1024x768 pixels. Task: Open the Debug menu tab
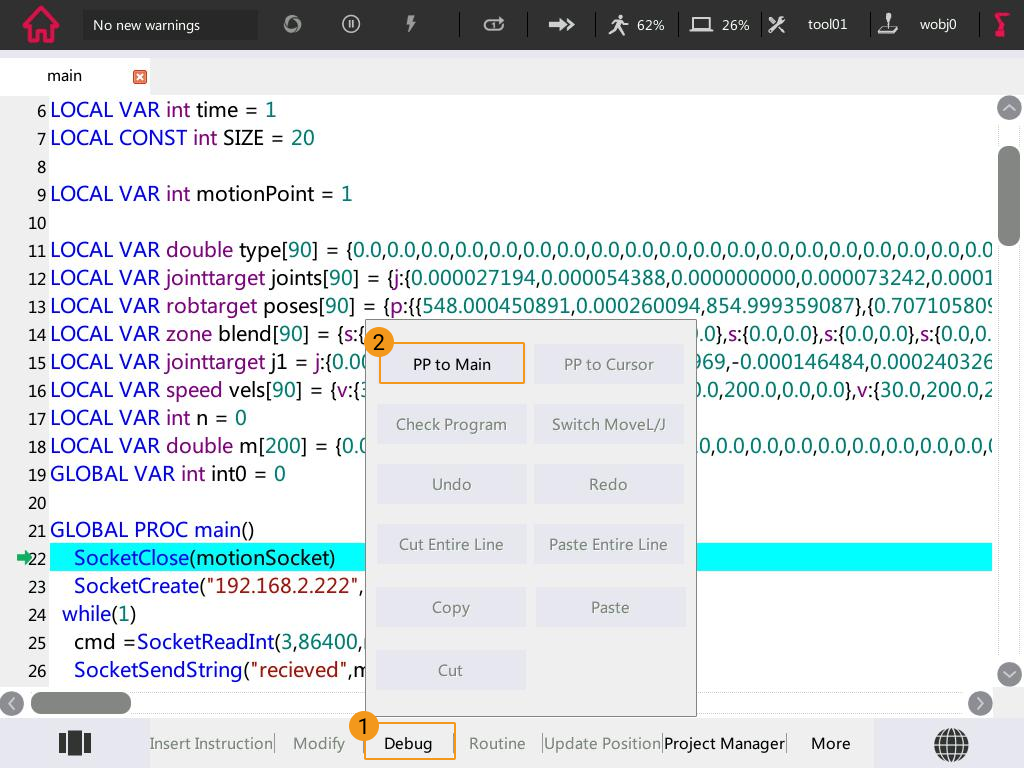click(408, 743)
